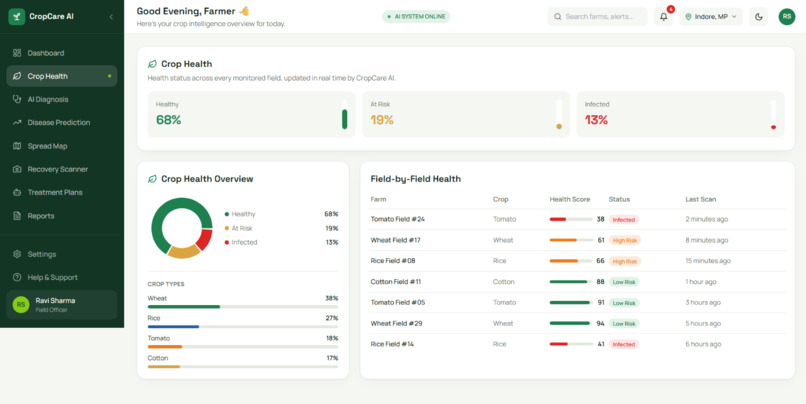The width and height of the screenshot is (806, 404).
Task: Click the RS avatar in the sidebar
Action: [x=21, y=304]
